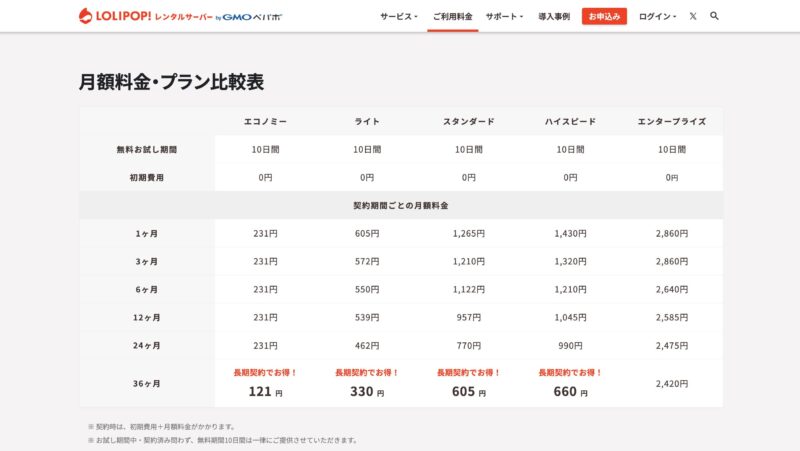
Task: Expand the サービス dropdown menu
Action: pos(398,16)
